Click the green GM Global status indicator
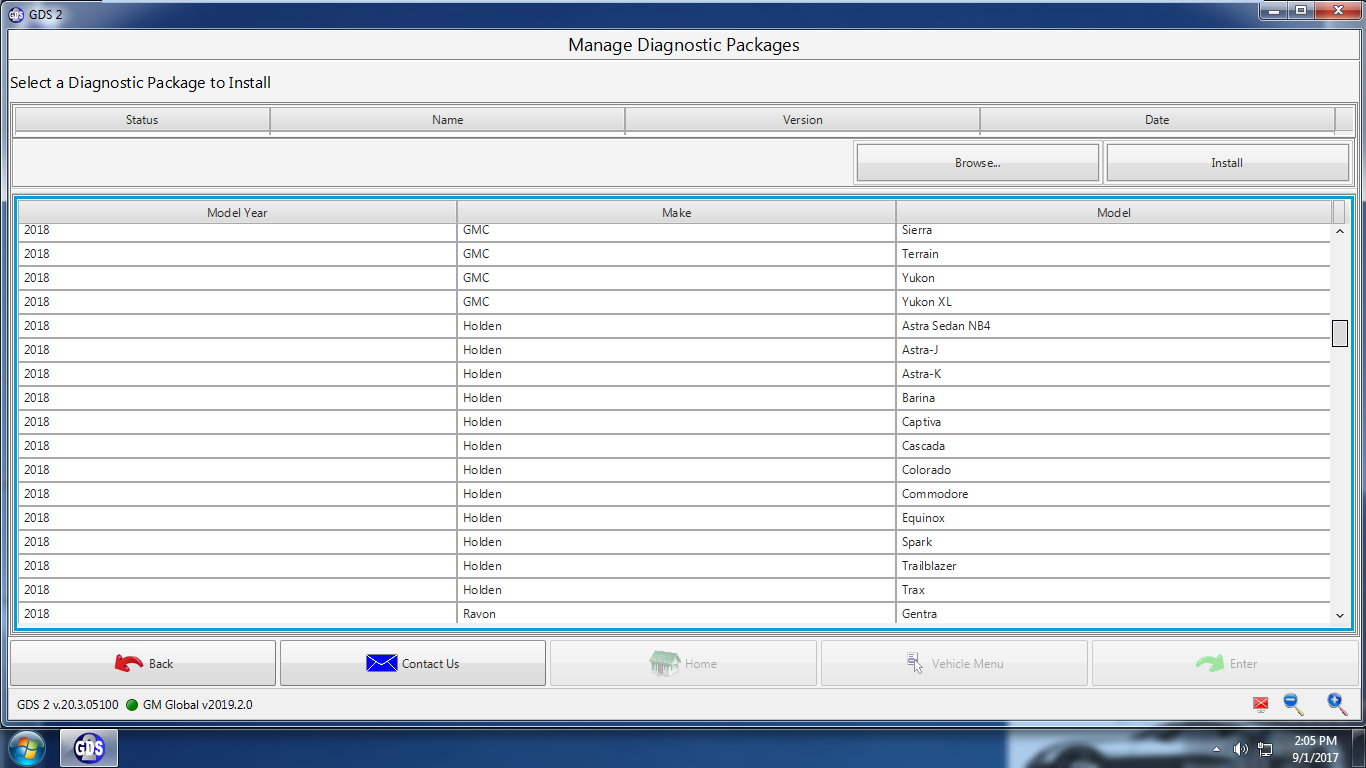This screenshot has height=768, width=1366. coord(132,705)
